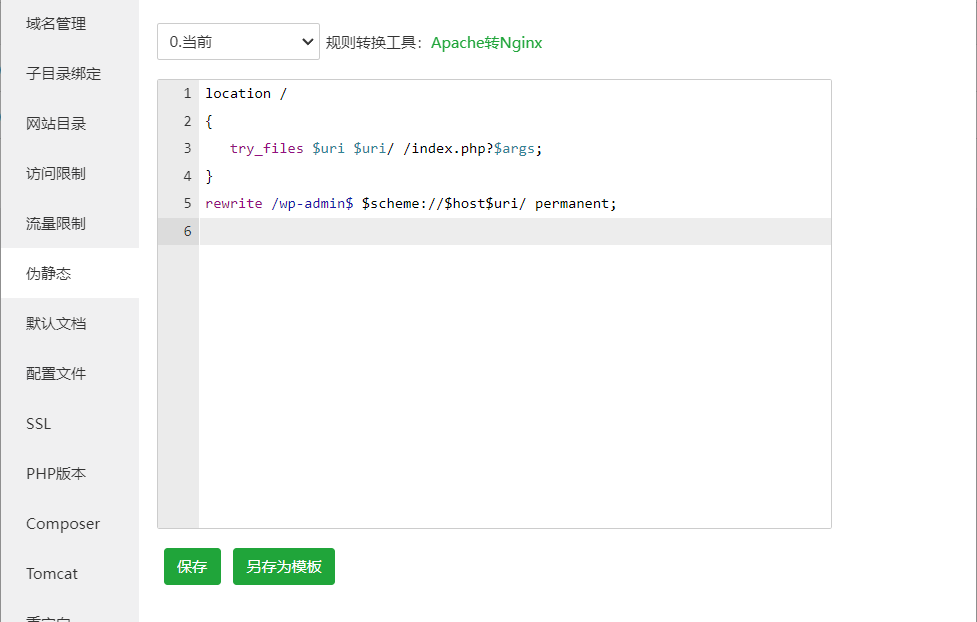Open the PHP版本 settings
Screen dimensions: 977x622
[56, 474]
